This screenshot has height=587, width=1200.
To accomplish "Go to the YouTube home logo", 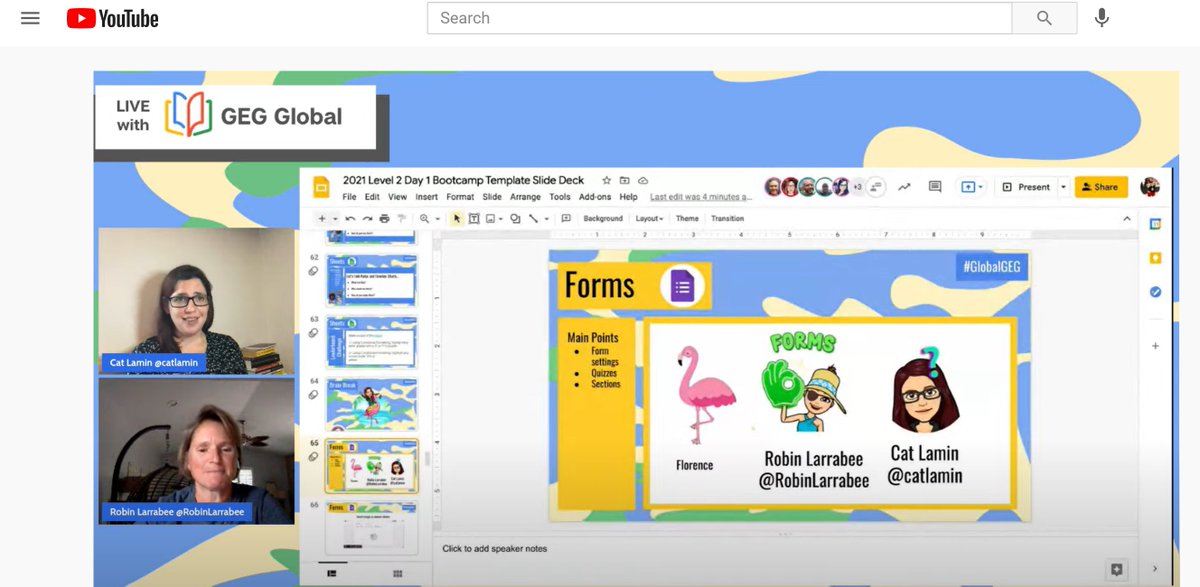I will click(x=113, y=18).
